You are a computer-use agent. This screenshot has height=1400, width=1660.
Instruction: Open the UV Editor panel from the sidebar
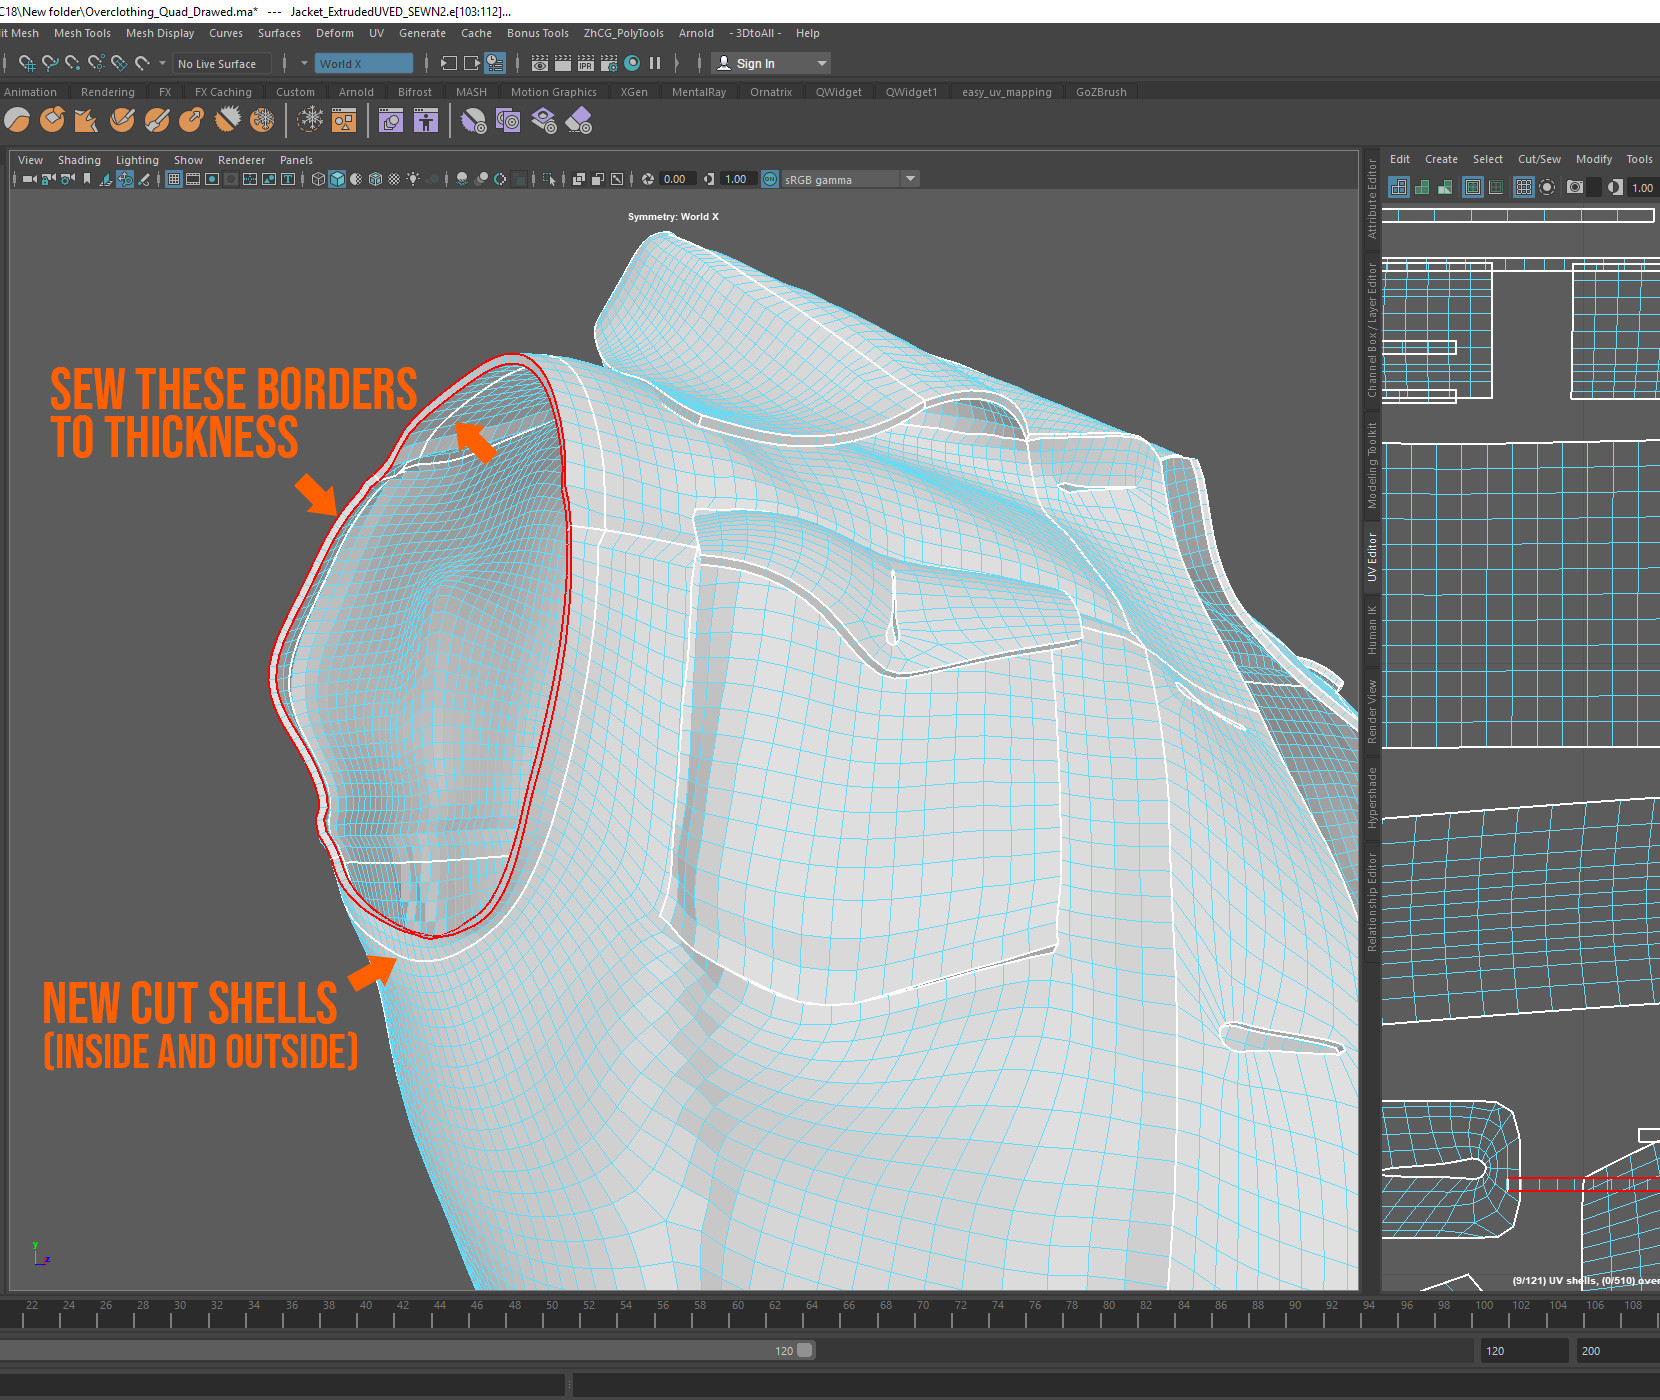pyautogui.click(x=1372, y=555)
